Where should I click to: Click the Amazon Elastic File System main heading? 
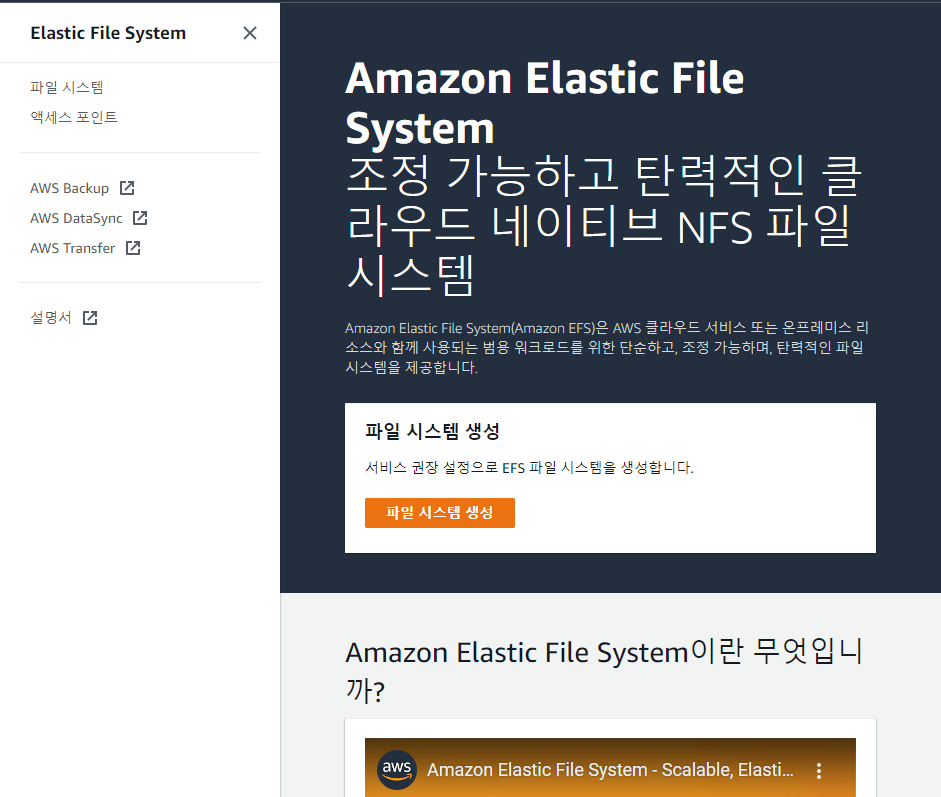point(544,103)
